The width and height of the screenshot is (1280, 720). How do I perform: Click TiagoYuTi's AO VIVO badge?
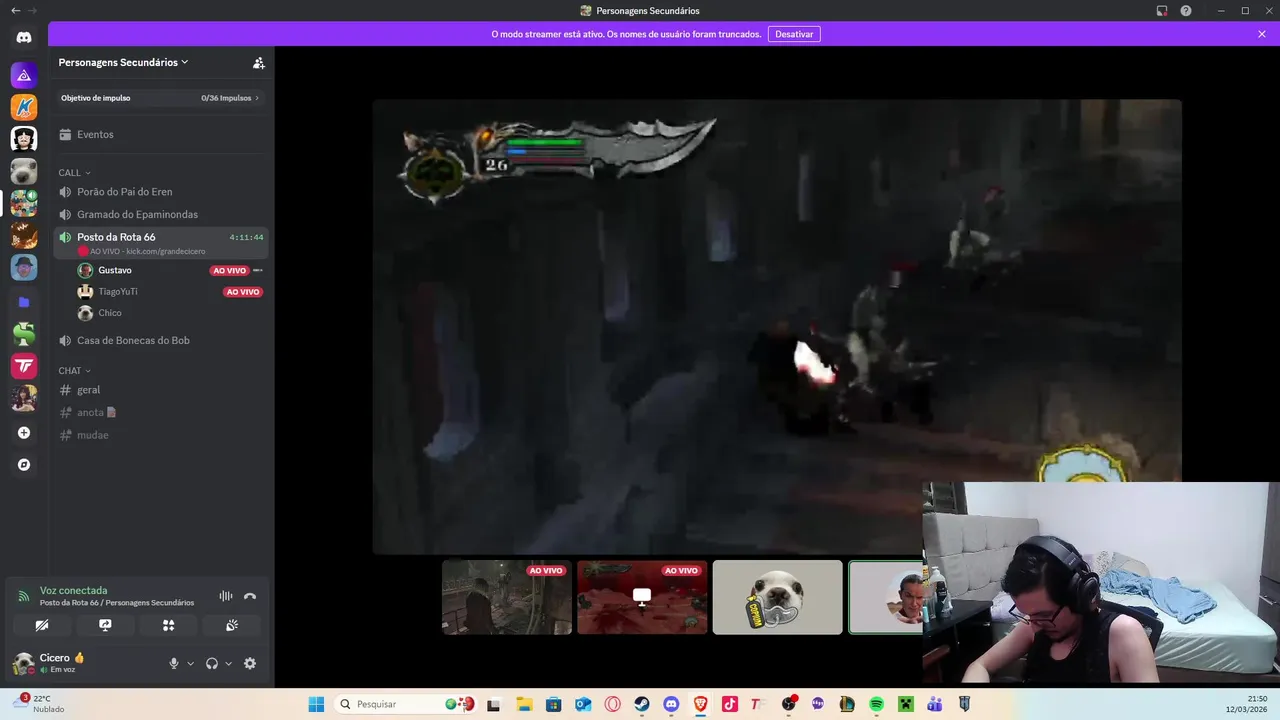243,292
